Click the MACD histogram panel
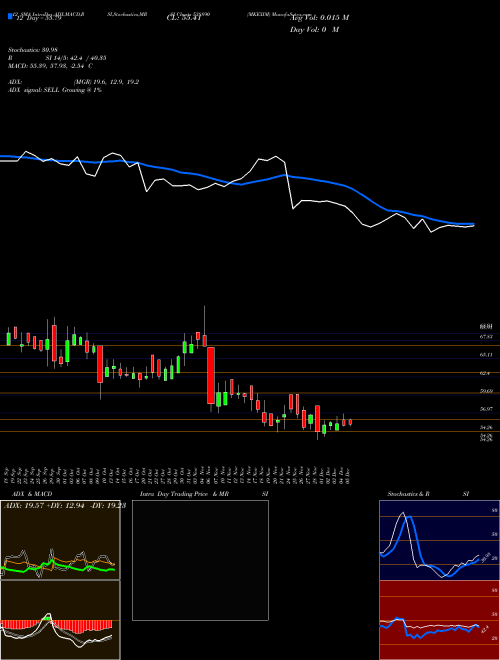Viewport: 500px width, 660px height. [x=60, y=620]
